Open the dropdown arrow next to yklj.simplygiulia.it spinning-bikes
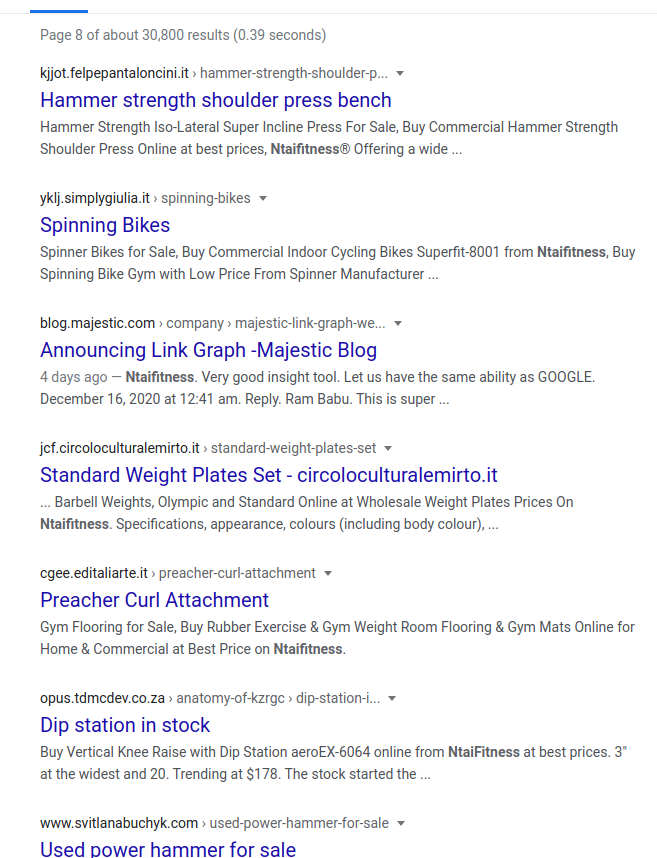 pos(263,199)
